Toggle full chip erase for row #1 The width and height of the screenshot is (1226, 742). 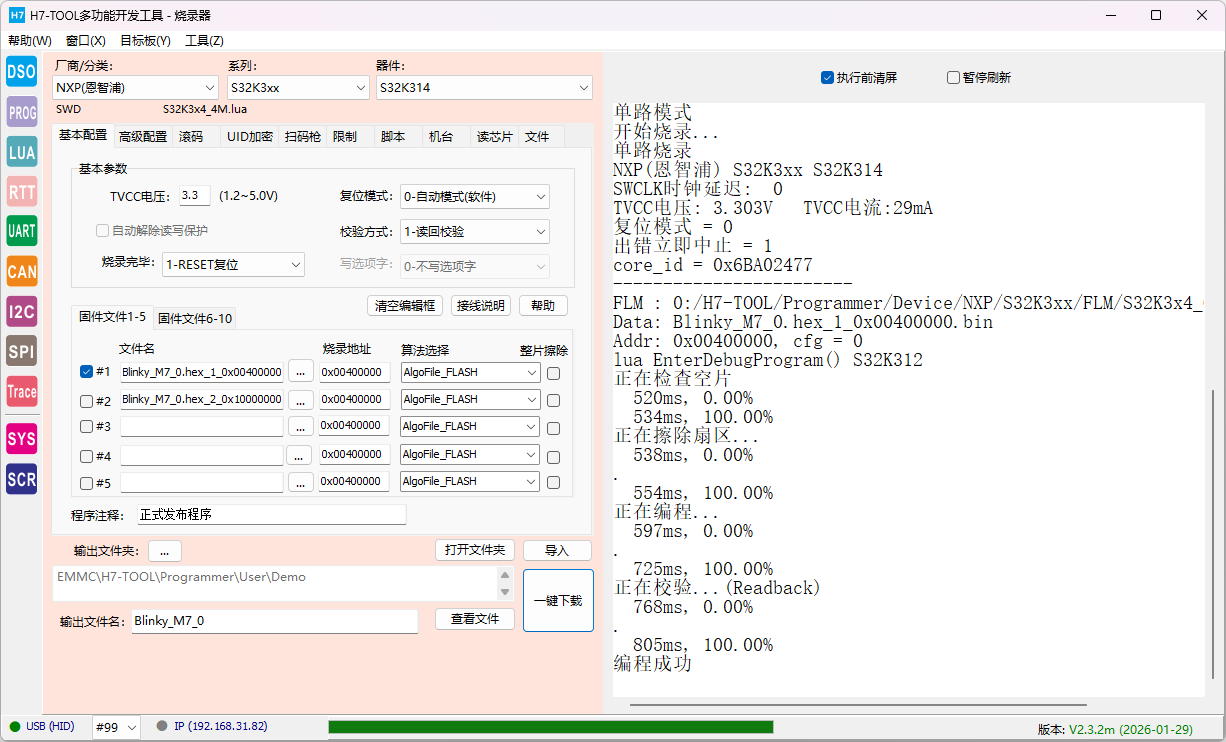pyautogui.click(x=553, y=373)
